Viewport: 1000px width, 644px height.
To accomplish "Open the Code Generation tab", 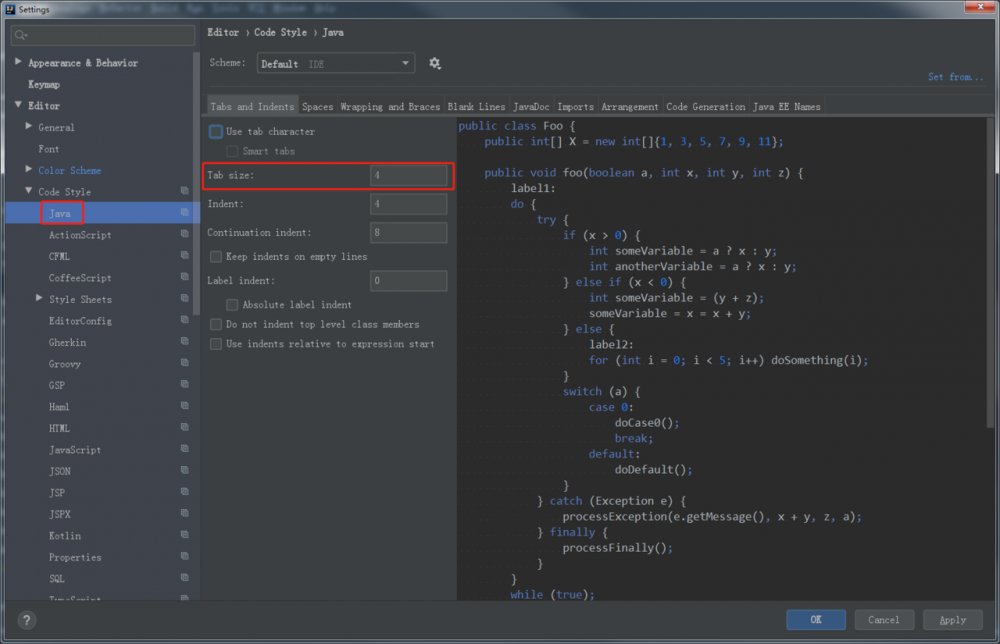I will 705,107.
